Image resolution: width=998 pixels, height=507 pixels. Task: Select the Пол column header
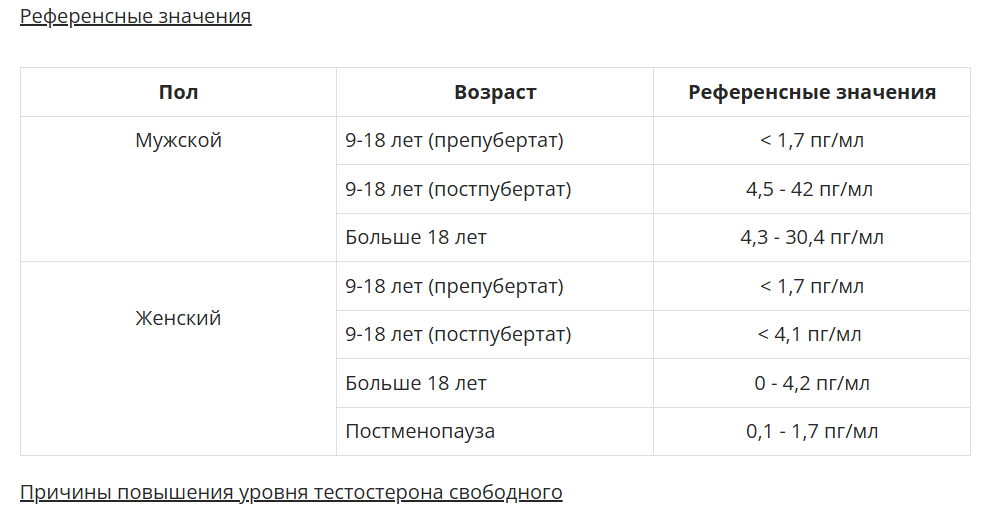point(178,92)
